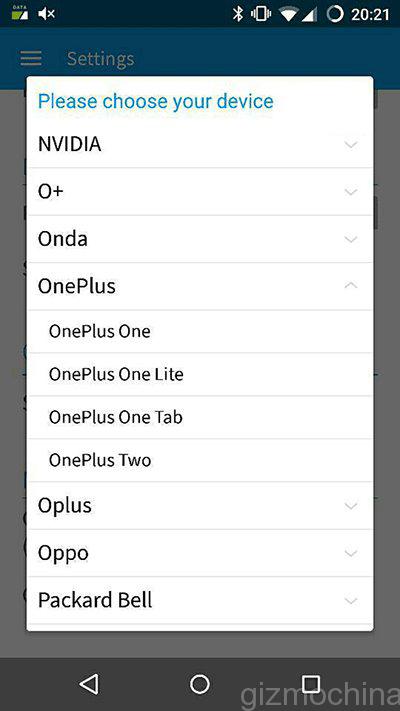Tap the vibrate mode status icon
This screenshot has width=400, height=711.
pos(261,14)
